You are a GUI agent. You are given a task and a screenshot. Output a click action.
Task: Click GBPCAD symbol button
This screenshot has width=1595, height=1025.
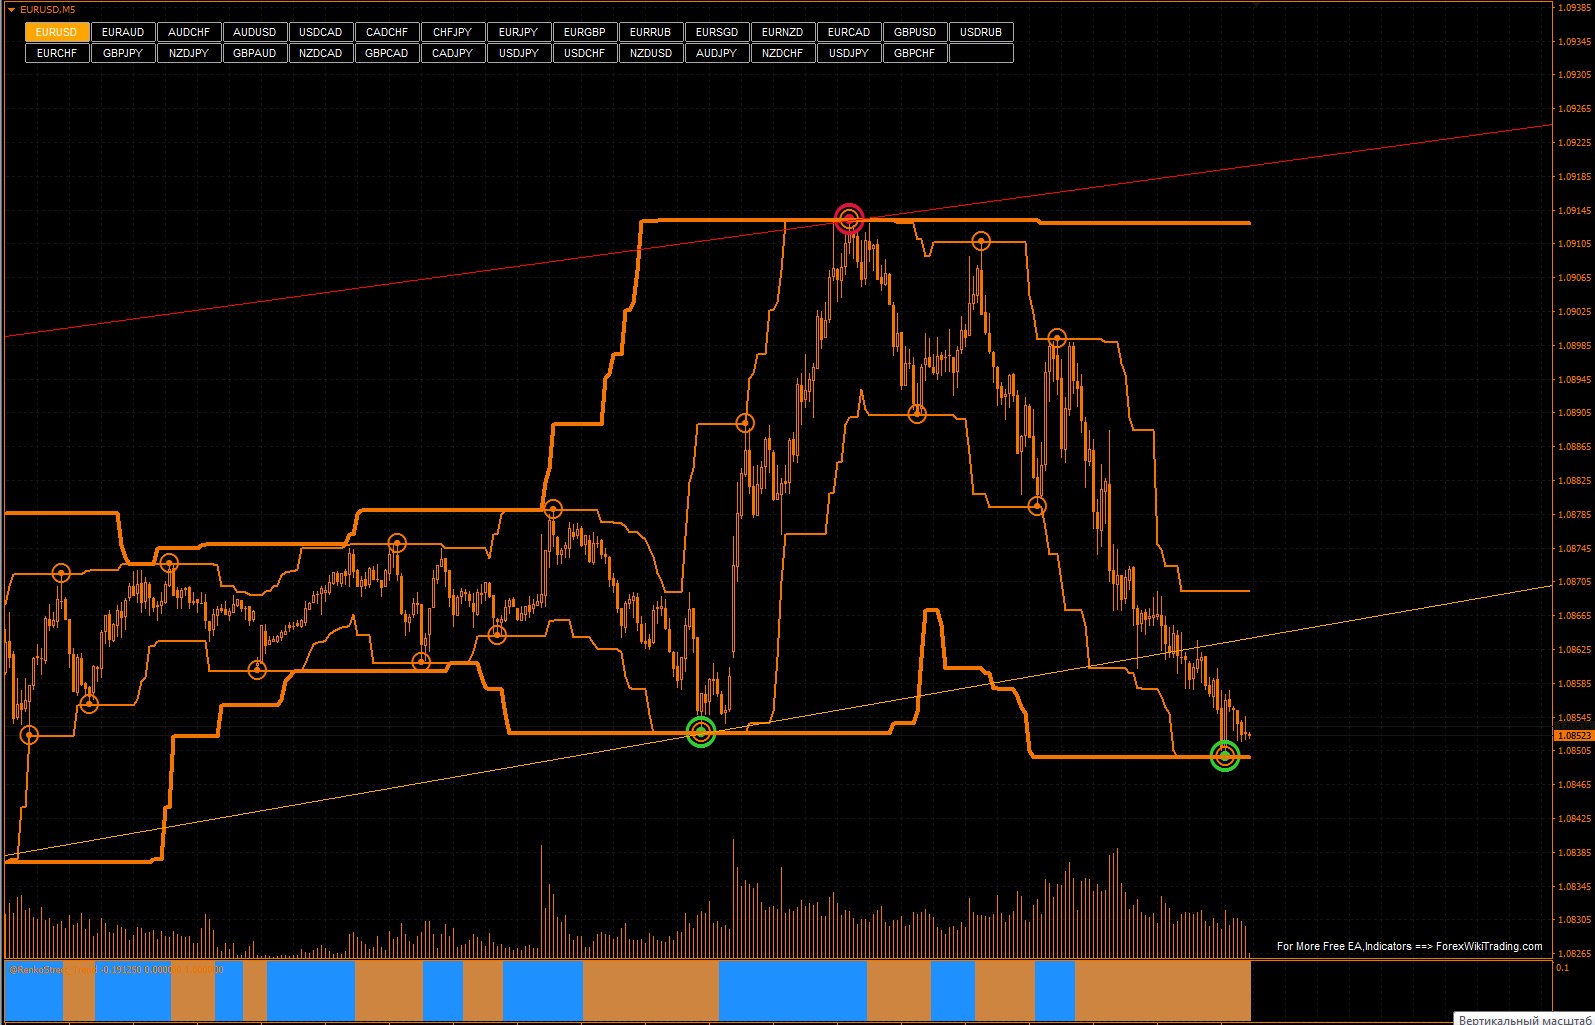click(x=386, y=53)
